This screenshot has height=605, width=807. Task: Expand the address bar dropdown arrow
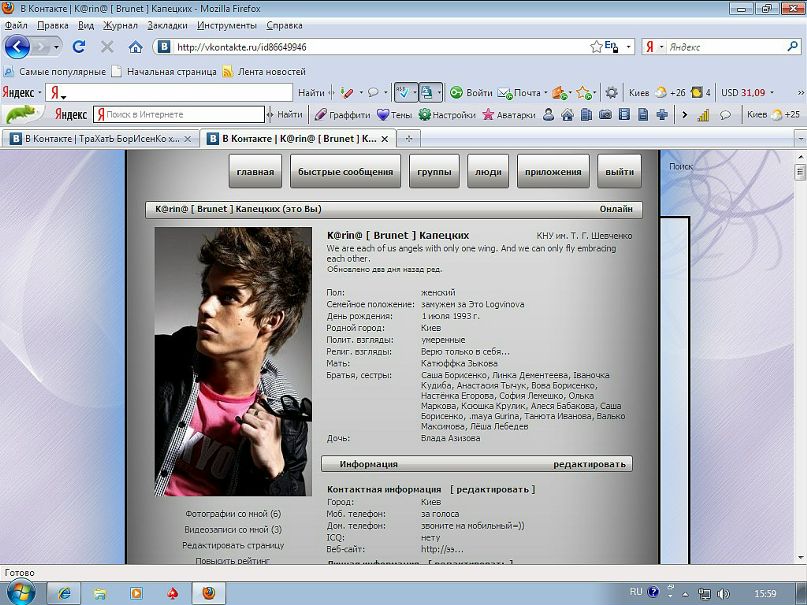(x=628, y=47)
